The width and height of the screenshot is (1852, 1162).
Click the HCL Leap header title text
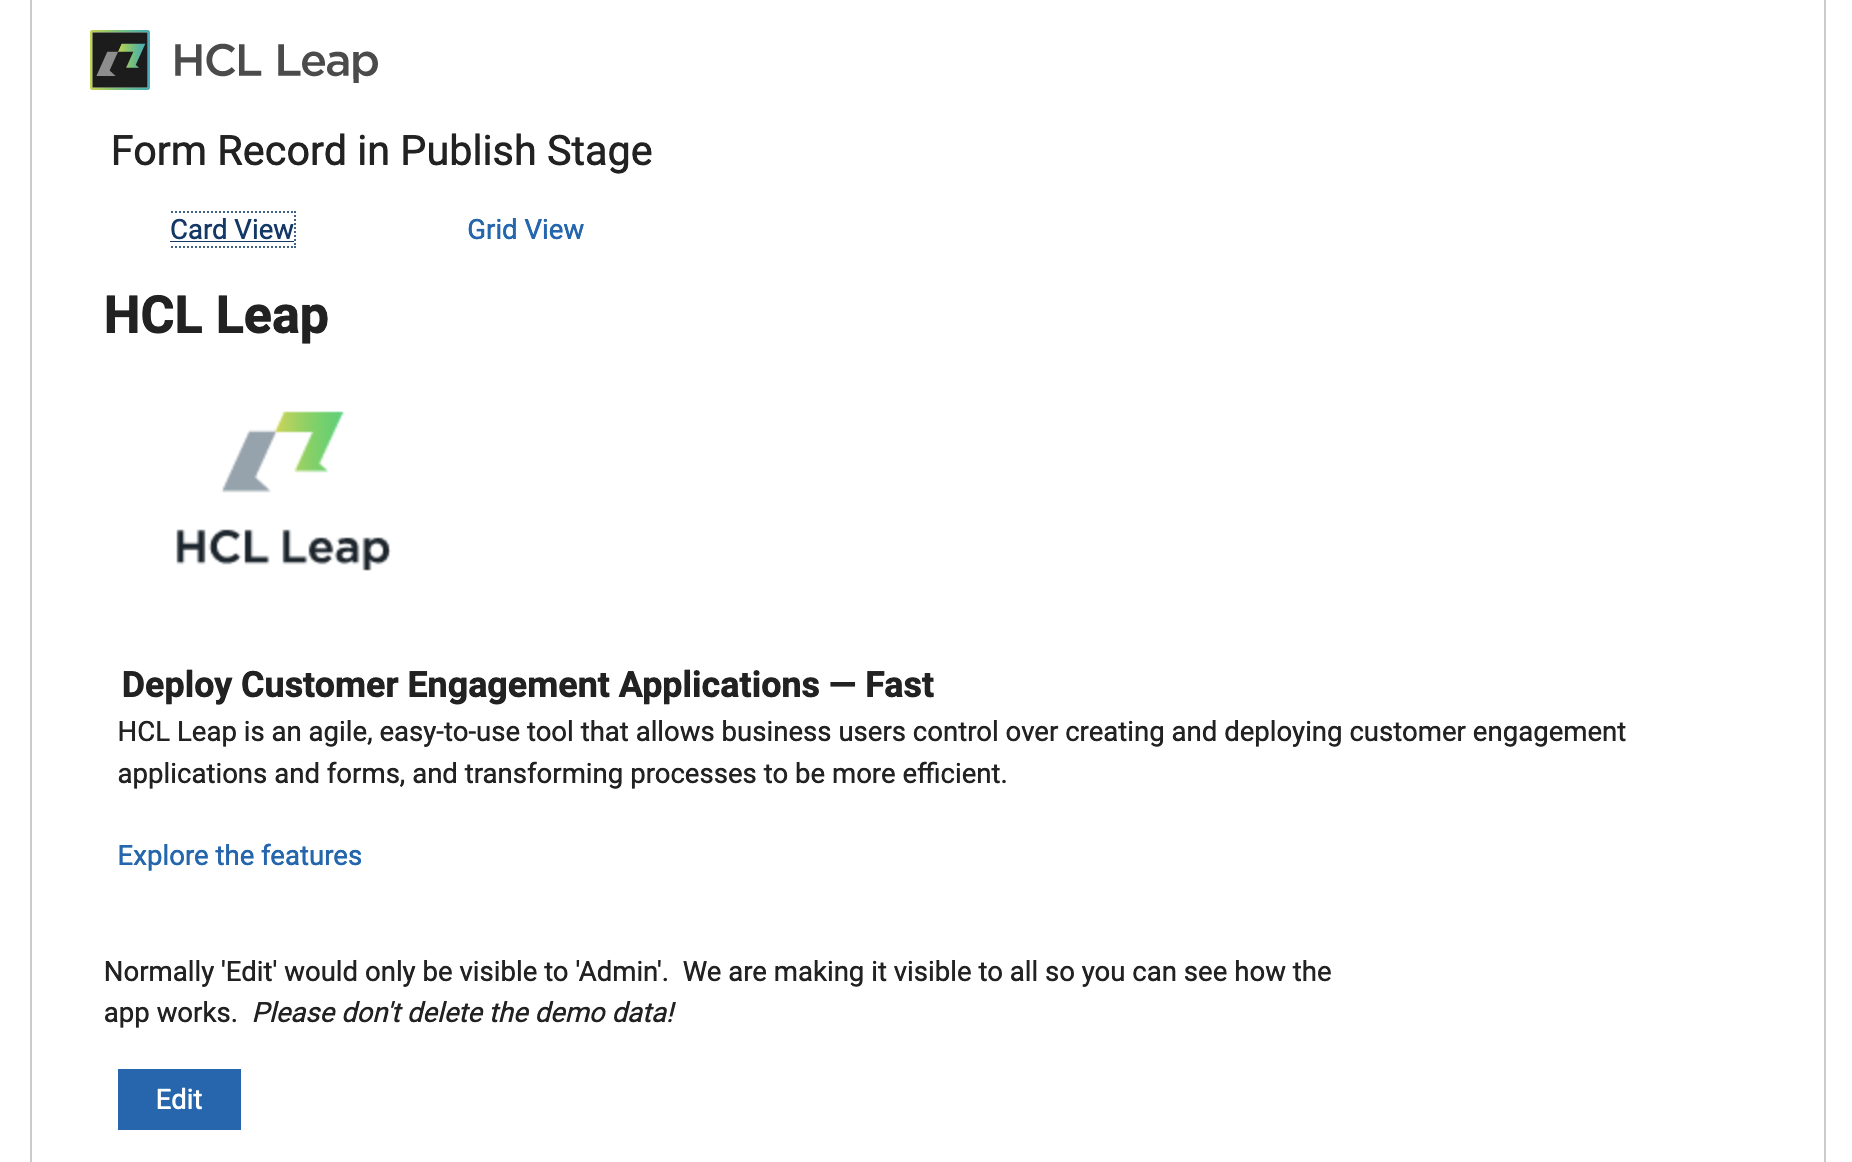(275, 61)
